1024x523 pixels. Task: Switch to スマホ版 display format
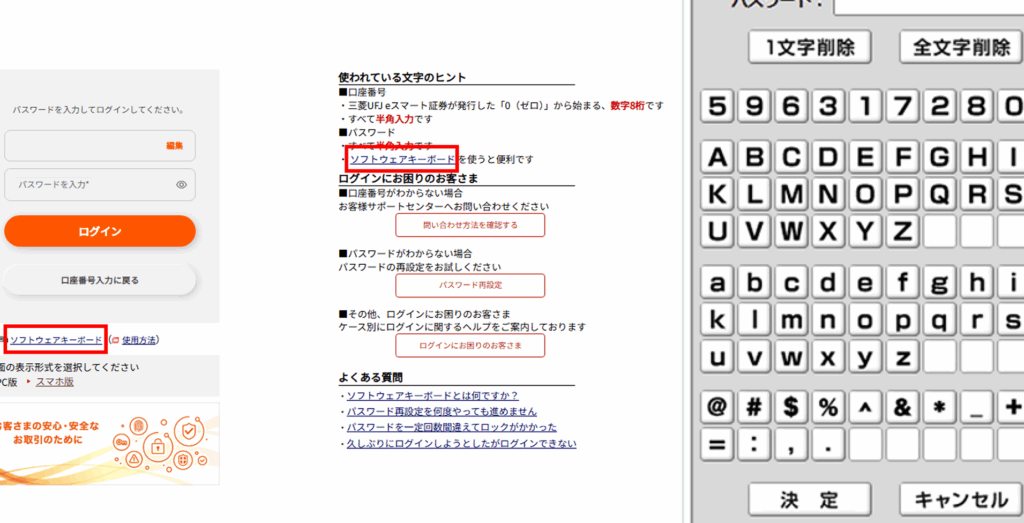click(x=56, y=382)
